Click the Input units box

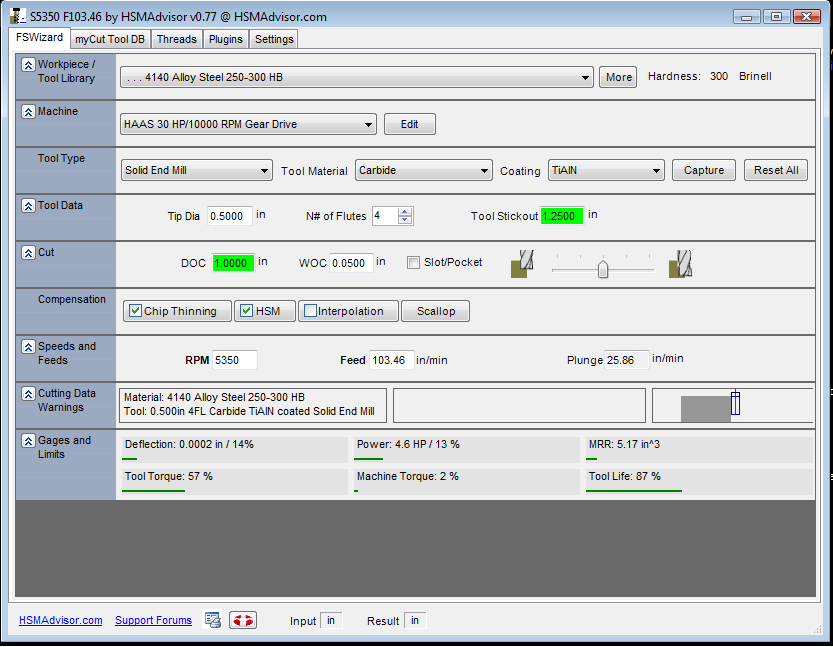[x=331, y=620]
